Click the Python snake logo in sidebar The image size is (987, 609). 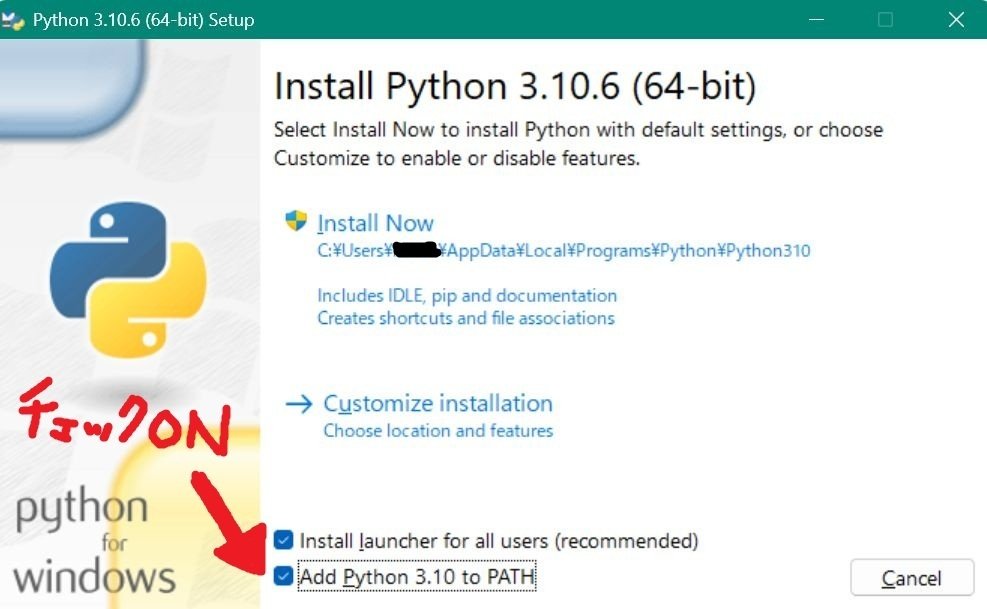click(128, 280)
